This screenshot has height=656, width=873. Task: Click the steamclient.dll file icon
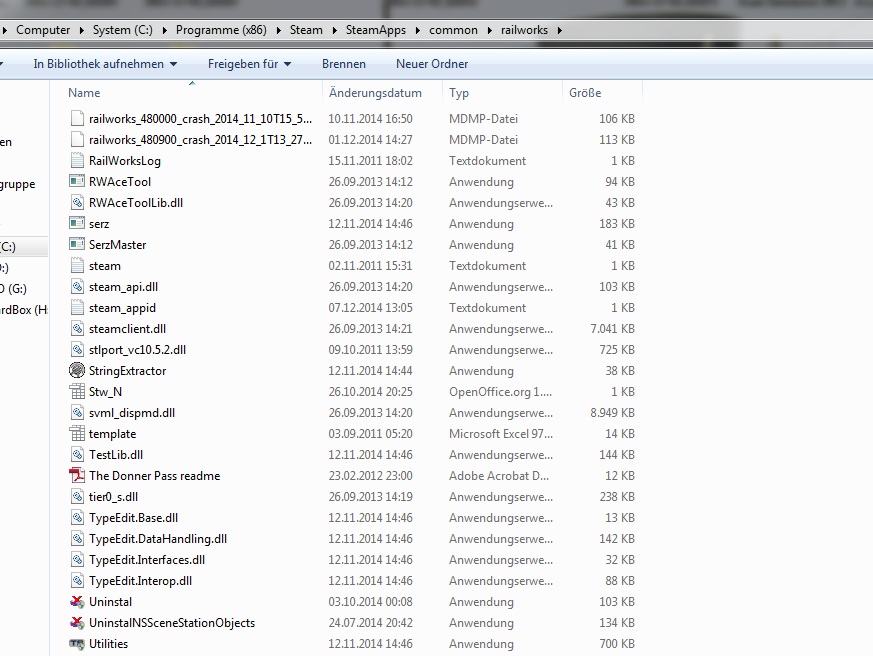77,329
